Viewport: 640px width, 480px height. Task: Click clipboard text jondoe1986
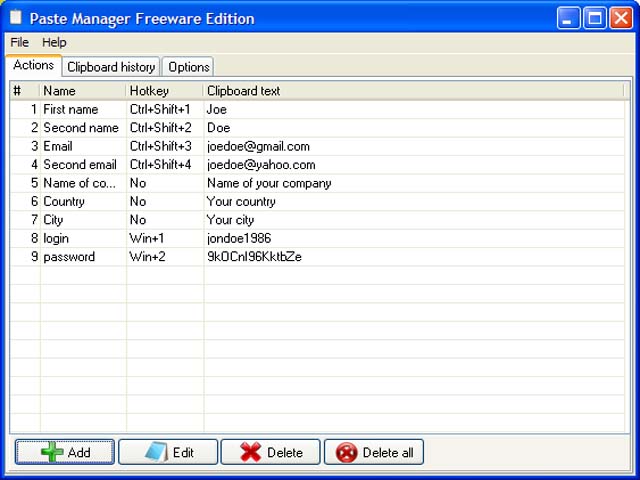pyautogui.click(x=239, y=238)
